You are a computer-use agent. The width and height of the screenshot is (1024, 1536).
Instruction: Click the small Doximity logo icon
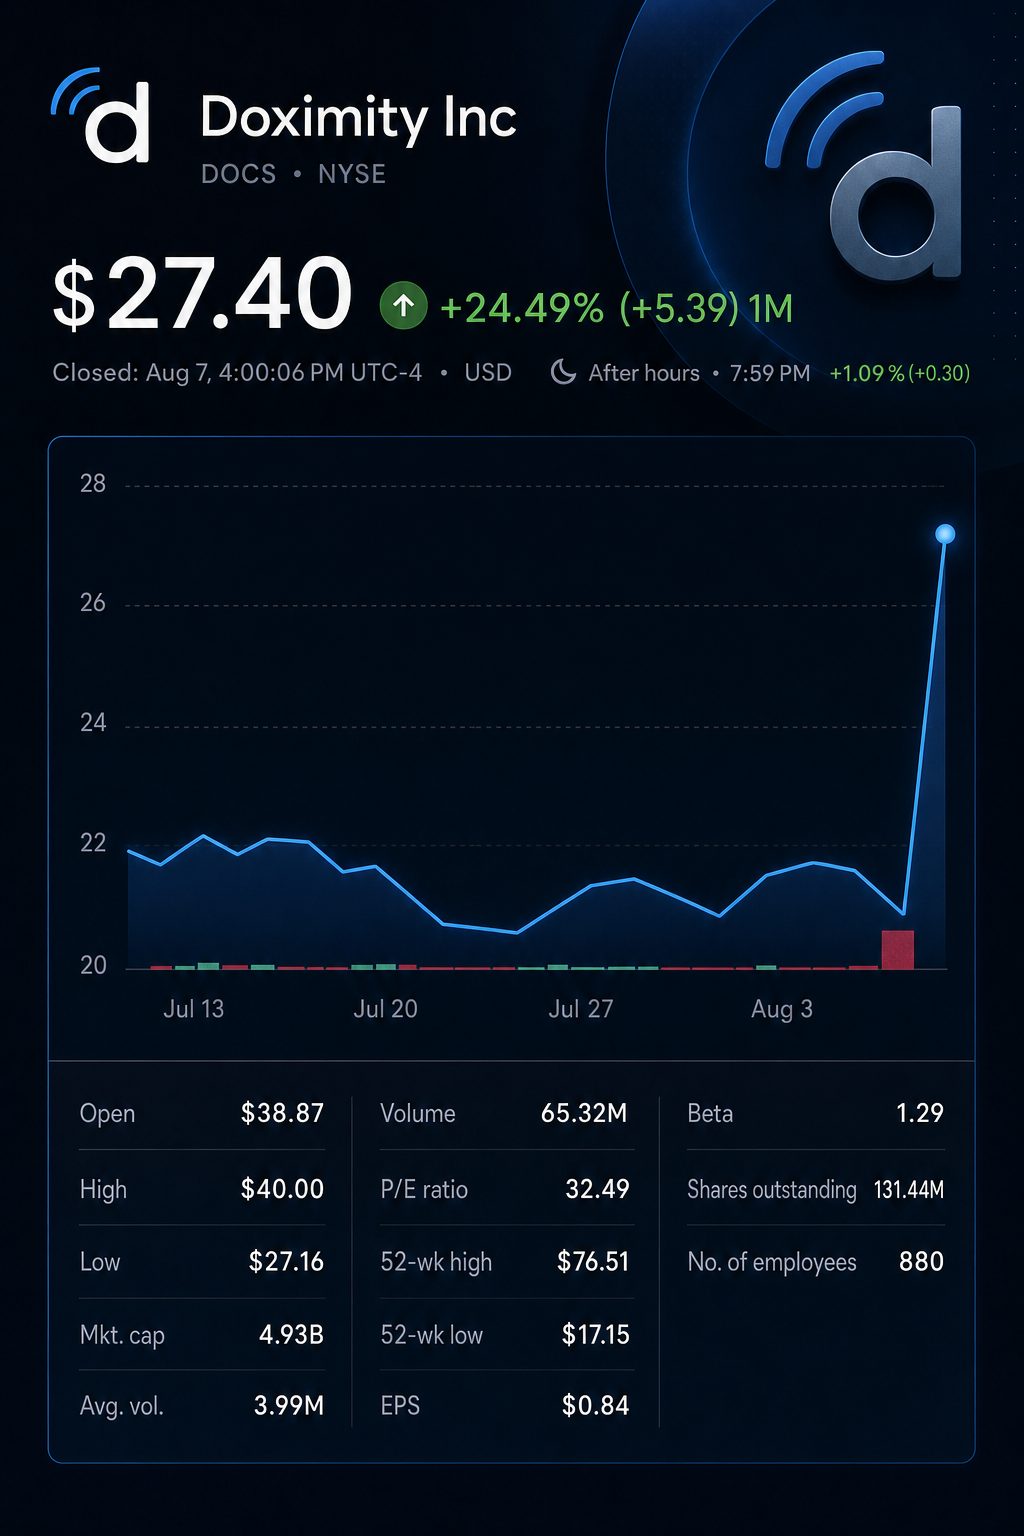tap(101, 116)
